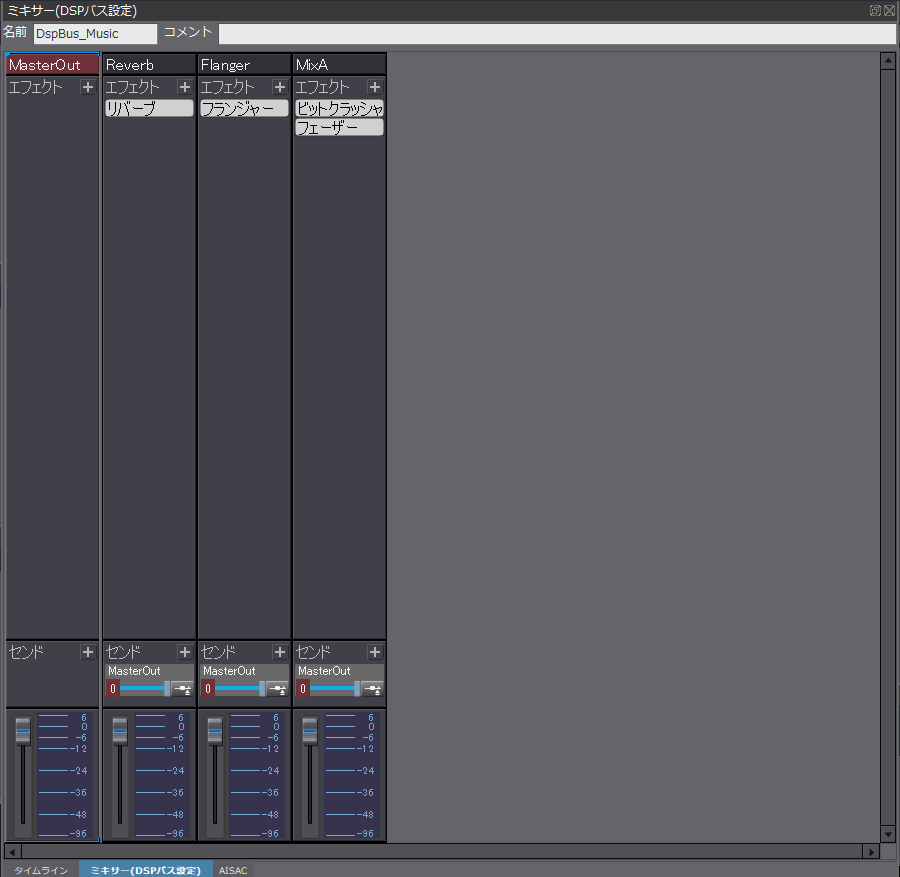Click Flanger send level slider
The width and height of the screenshot is (900, 877).
point(240,689)
